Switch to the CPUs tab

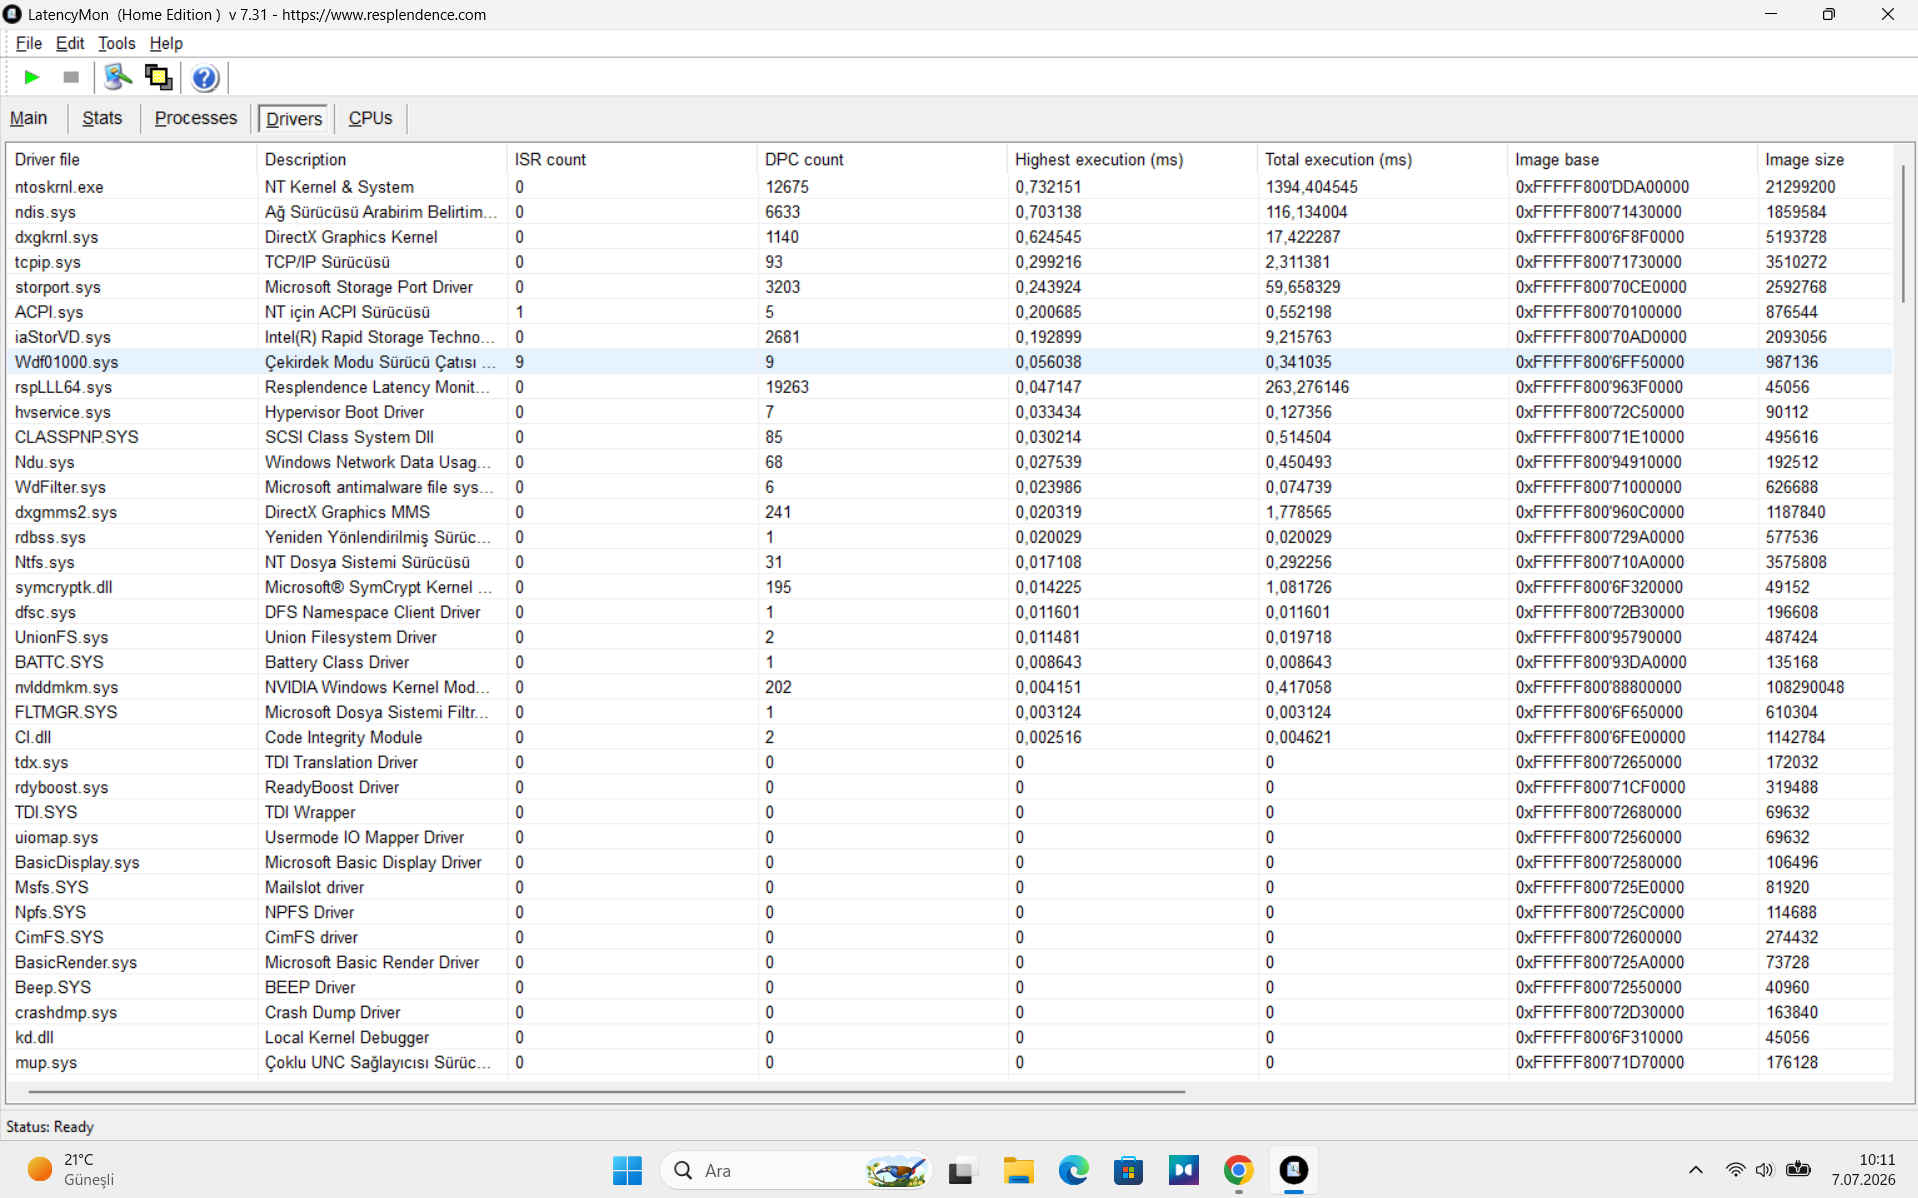[x=370, y=118]
